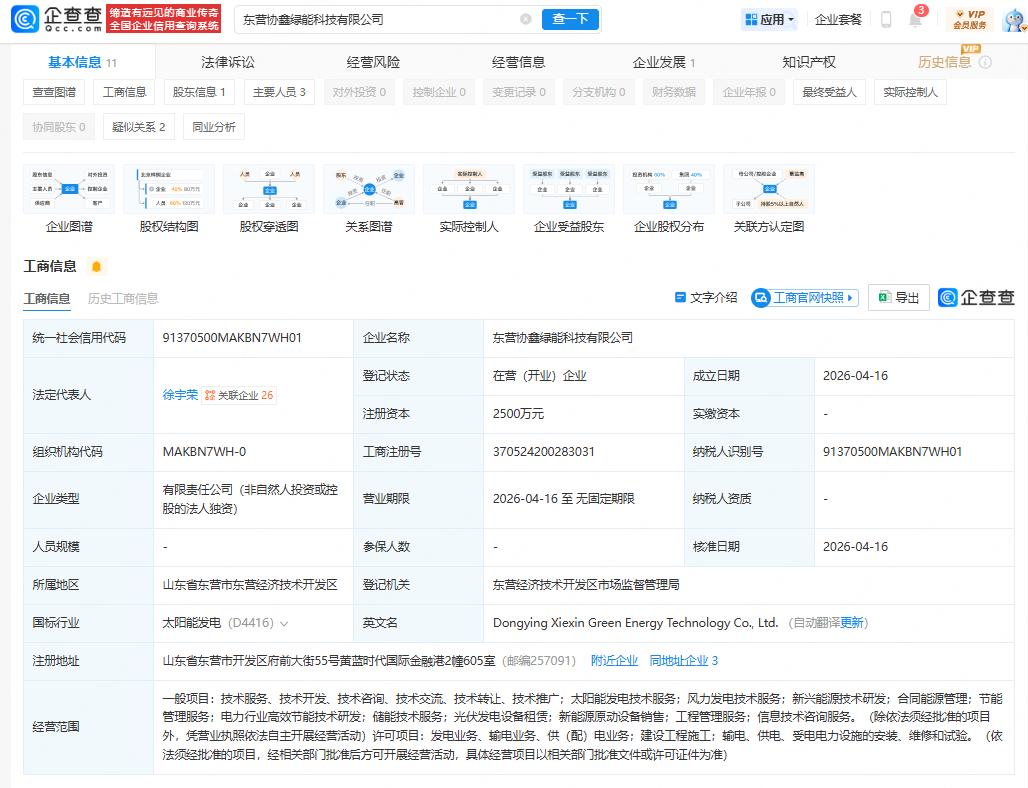Toggle the 文字介绍 view

[x=706, y=298]
